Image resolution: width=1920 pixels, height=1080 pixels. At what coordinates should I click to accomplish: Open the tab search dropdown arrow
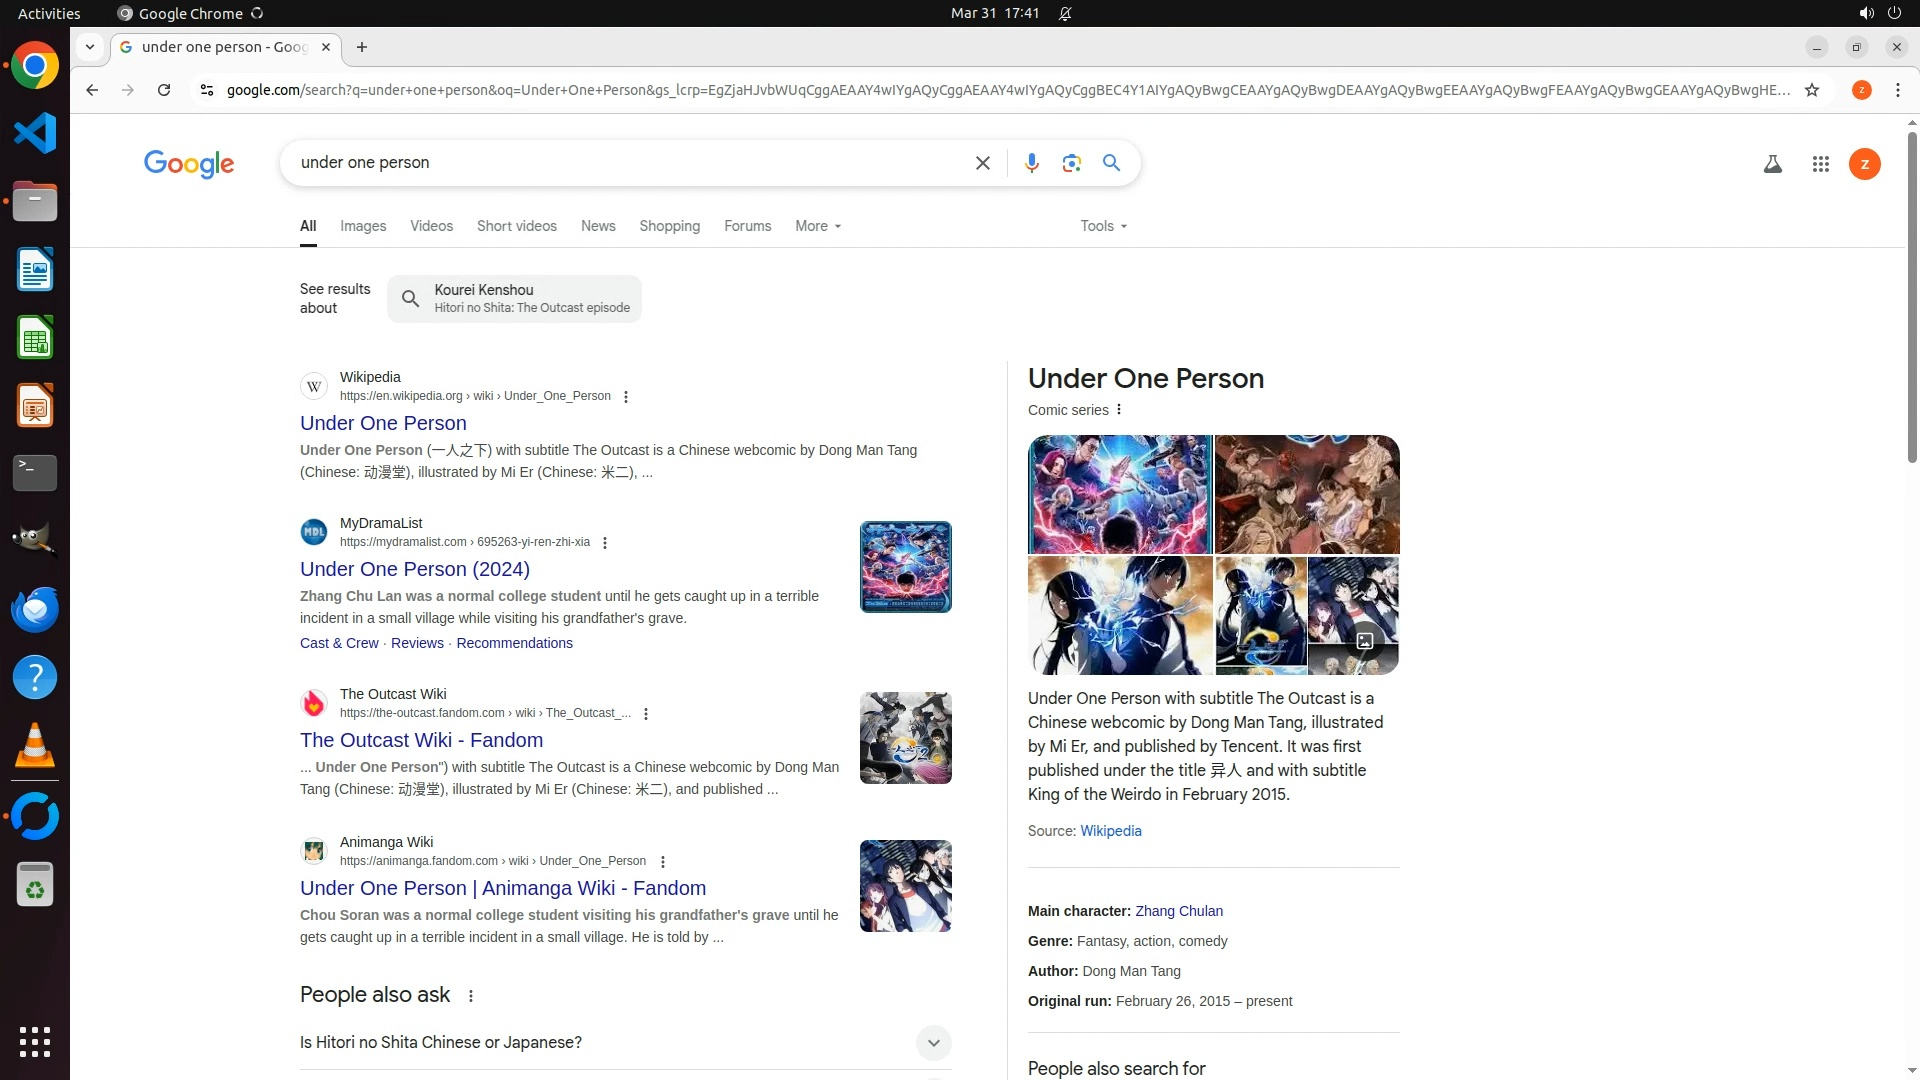pos(90,47)
